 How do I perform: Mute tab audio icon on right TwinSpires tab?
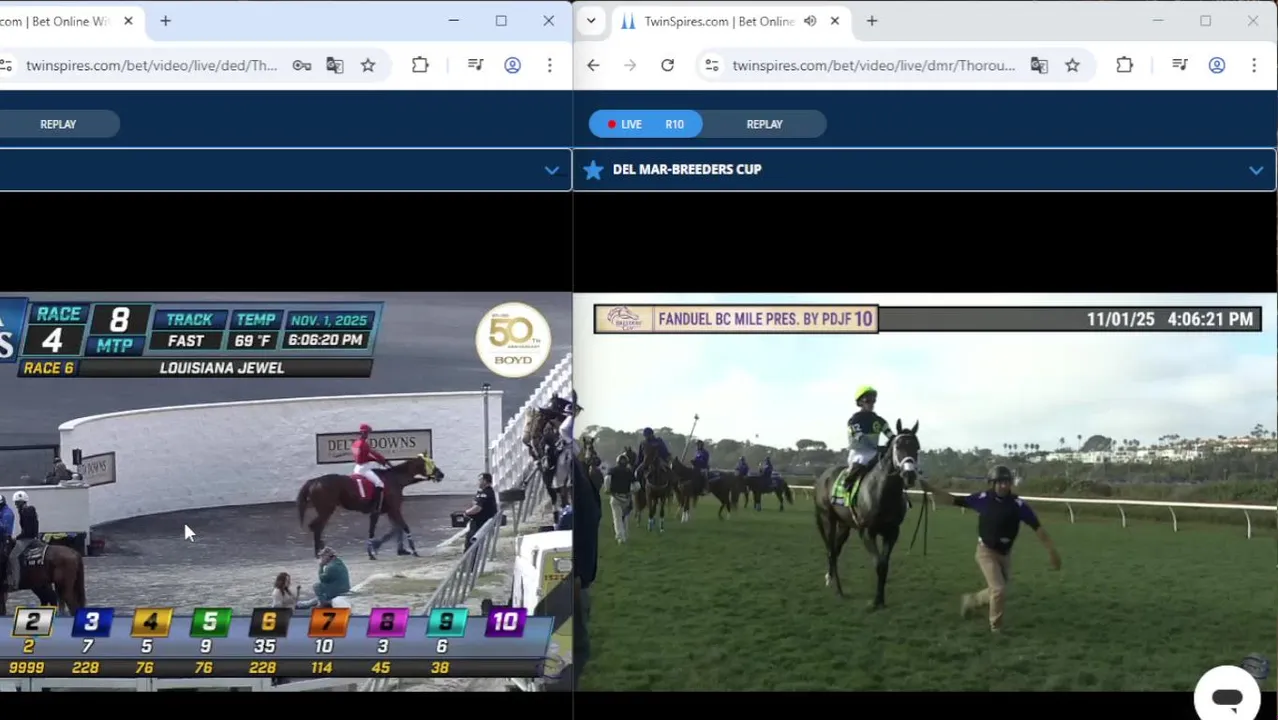810,21
